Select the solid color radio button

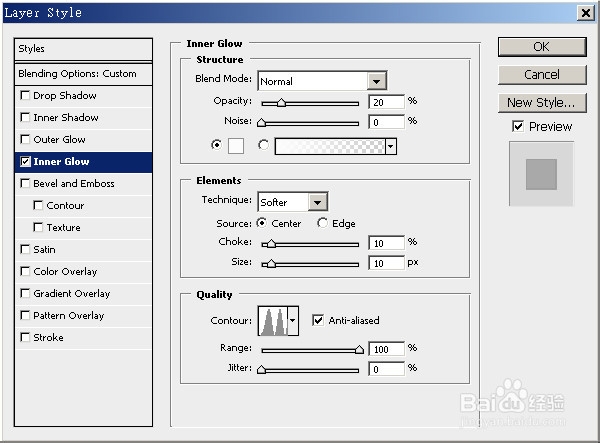[x=216, y=145]
